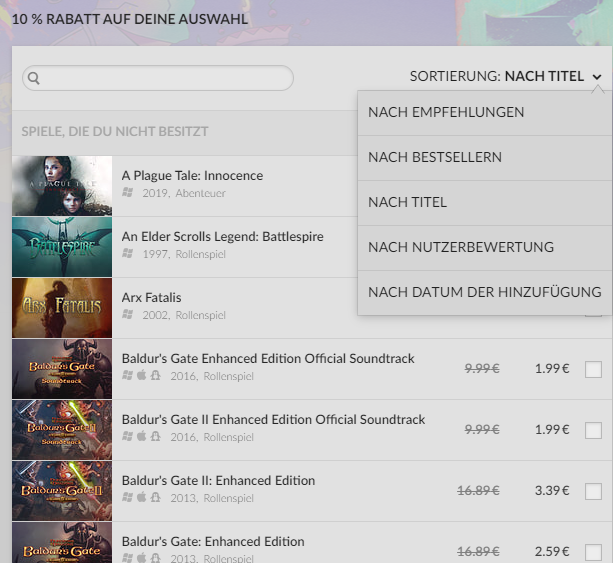Click Windows icon under A Plague Tale

pyautogui.click(x=127, y=192)
